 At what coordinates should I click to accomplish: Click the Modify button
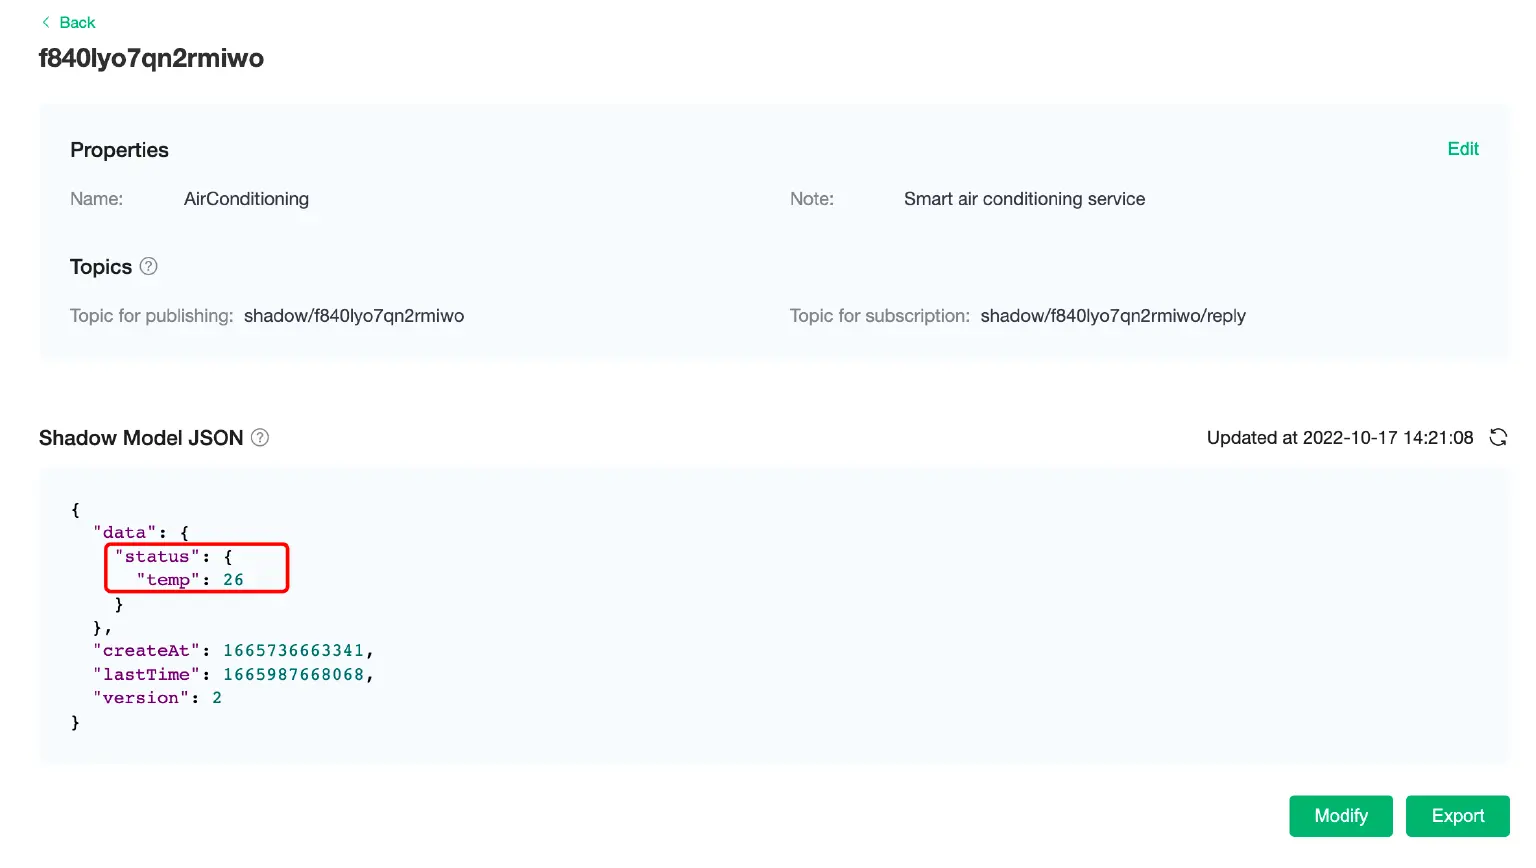pos(1341,816)
